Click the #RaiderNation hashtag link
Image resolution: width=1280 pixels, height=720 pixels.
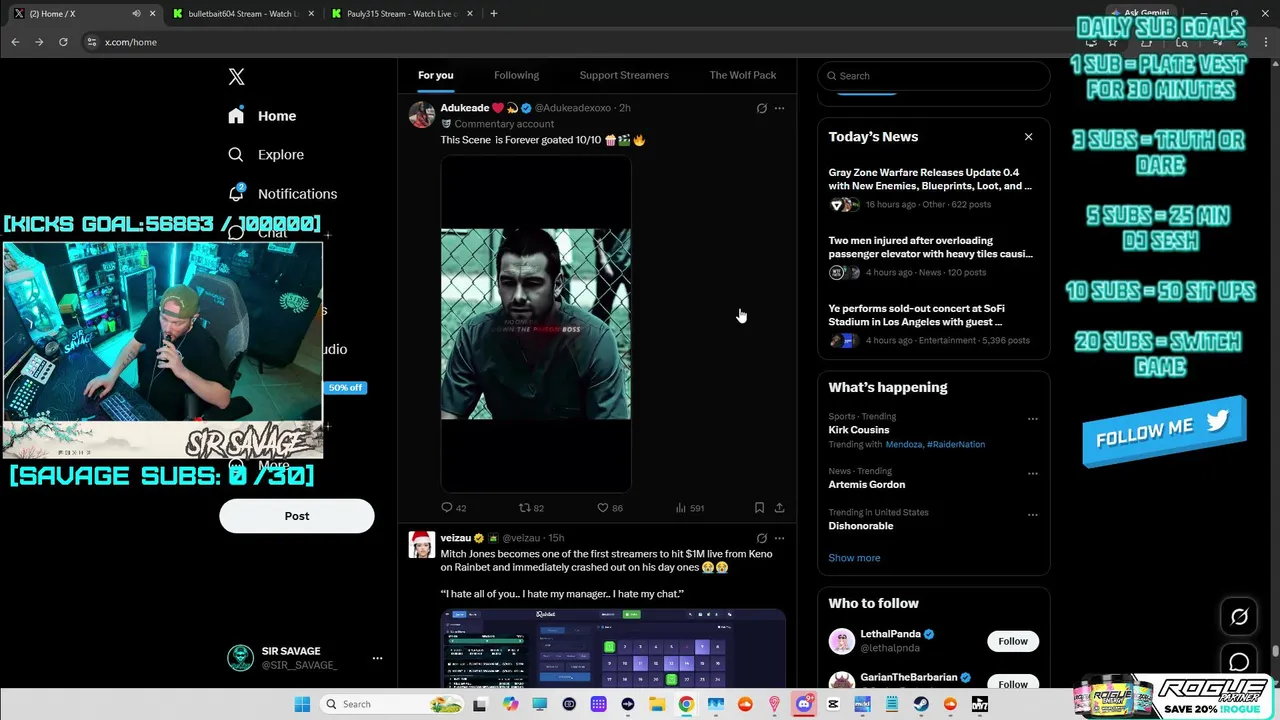(x=956, y=444)
